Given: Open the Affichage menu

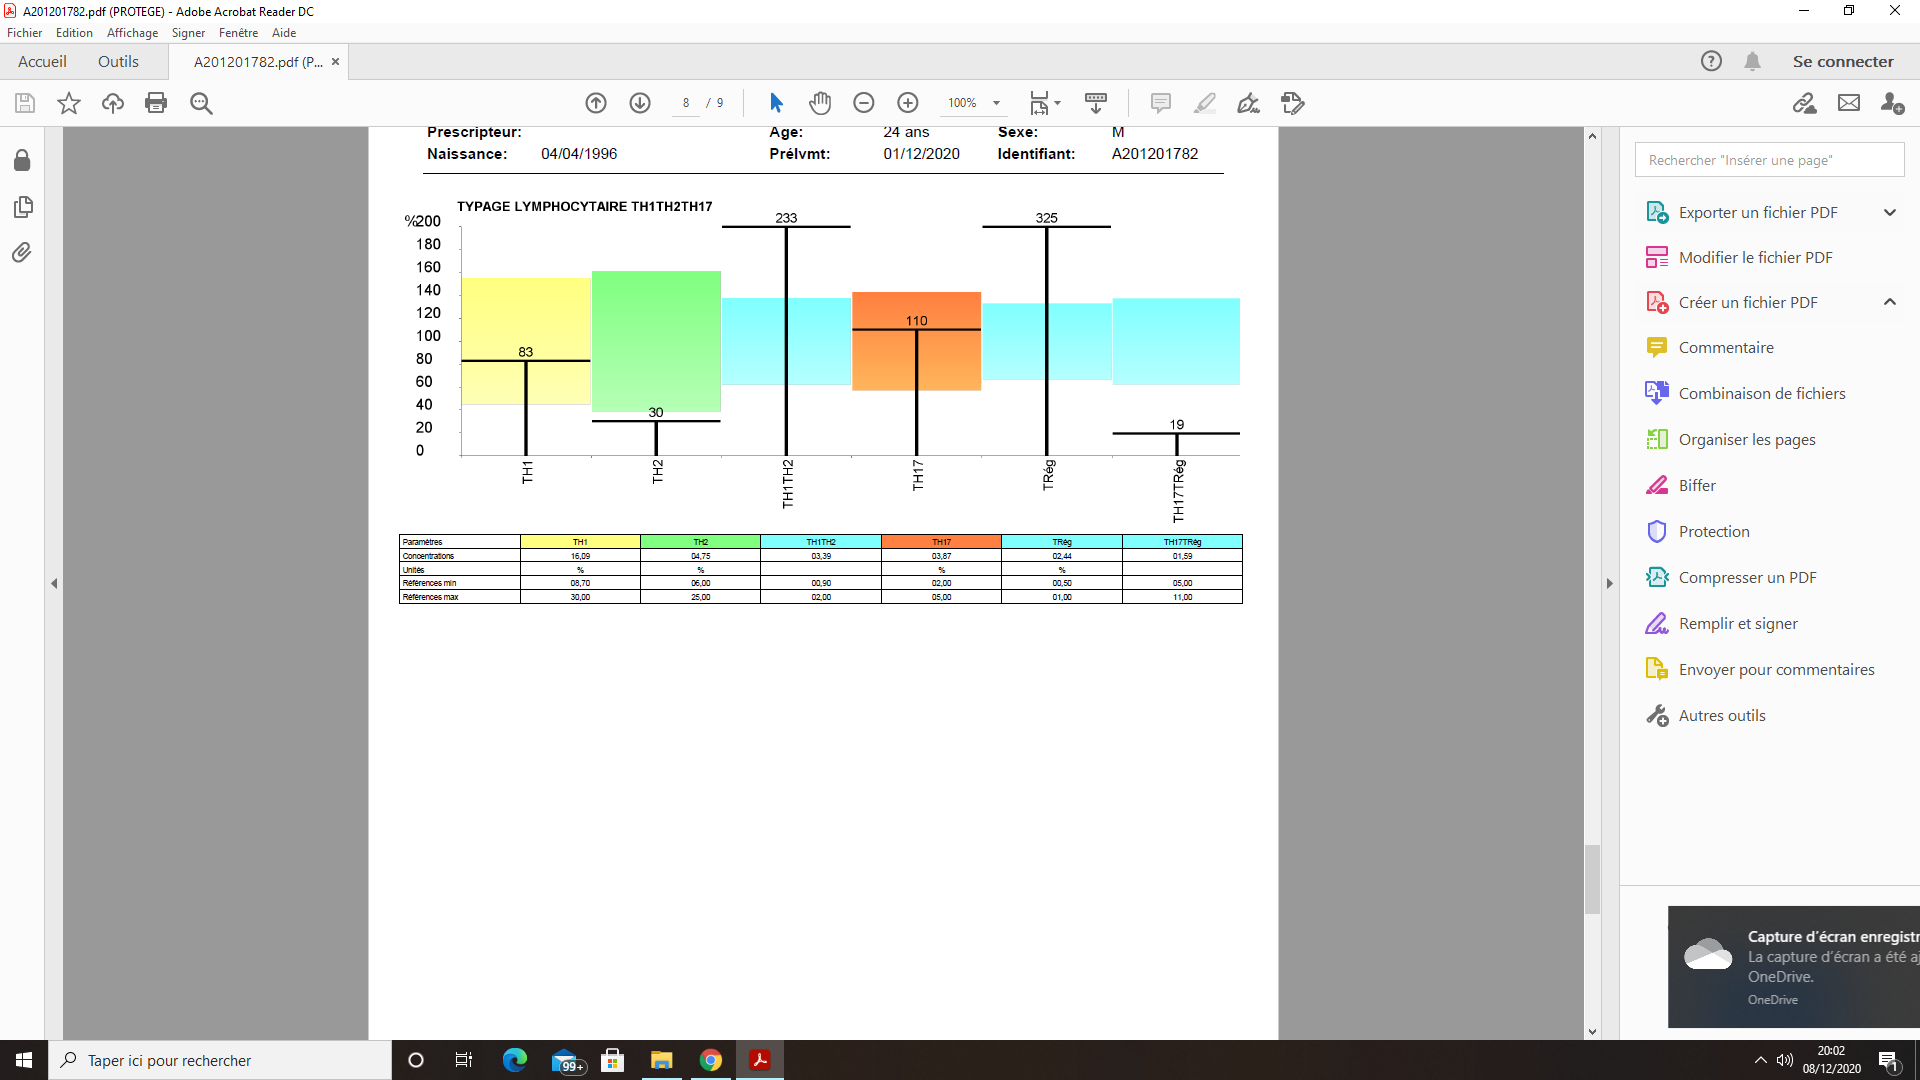Looking at the screenshot, I should [132, 33].
